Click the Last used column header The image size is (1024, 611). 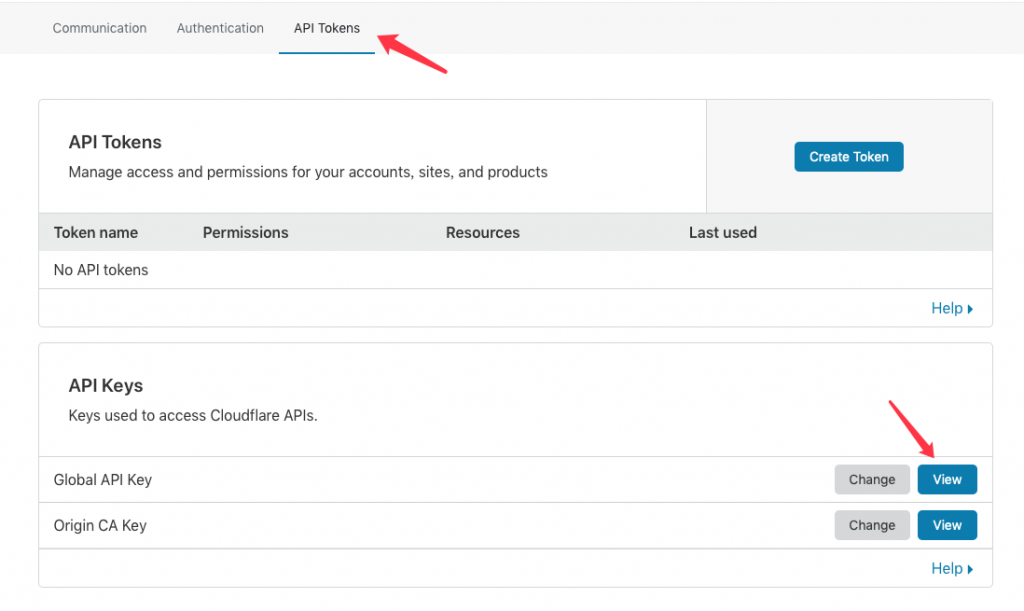point(722,232)
